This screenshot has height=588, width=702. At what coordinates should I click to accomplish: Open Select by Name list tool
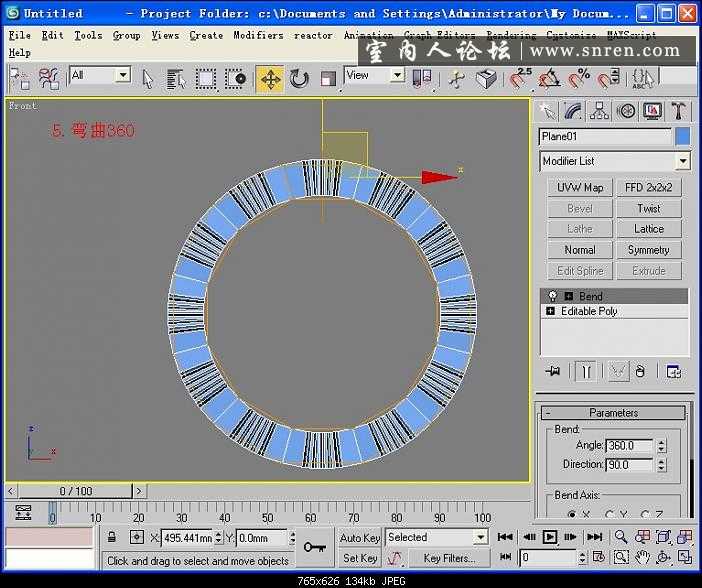(176, 80)
